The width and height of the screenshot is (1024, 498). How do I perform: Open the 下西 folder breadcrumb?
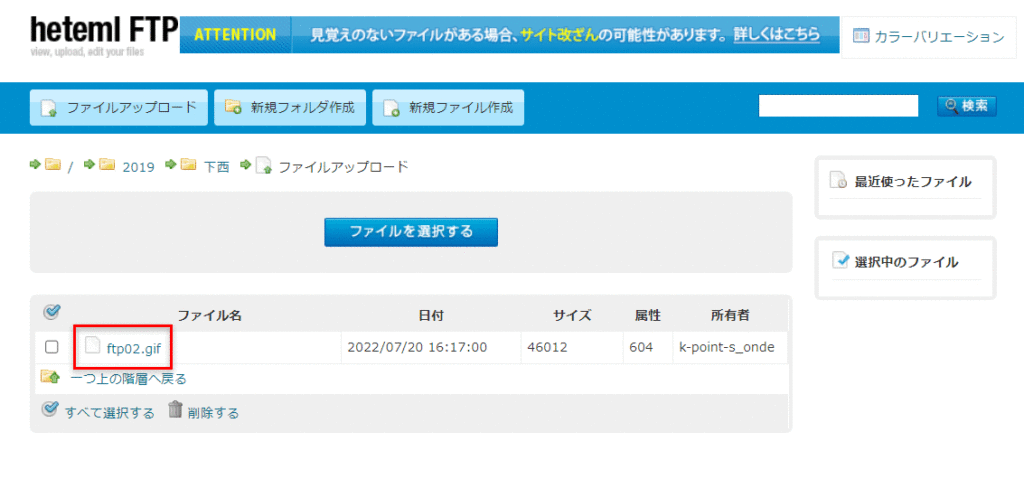(216, 167)
